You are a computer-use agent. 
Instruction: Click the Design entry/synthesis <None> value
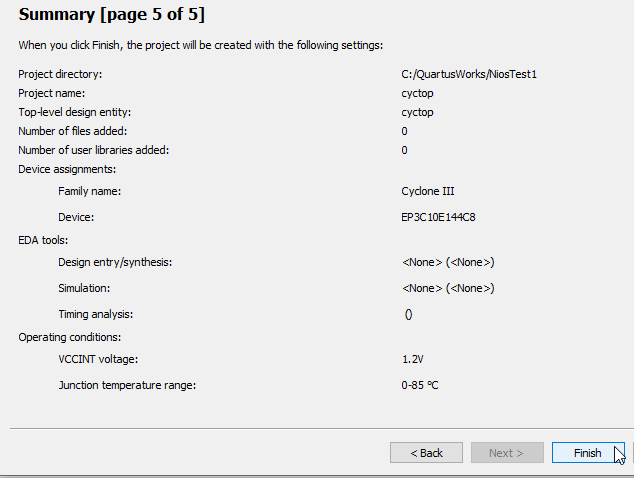[x=448, y=262]
